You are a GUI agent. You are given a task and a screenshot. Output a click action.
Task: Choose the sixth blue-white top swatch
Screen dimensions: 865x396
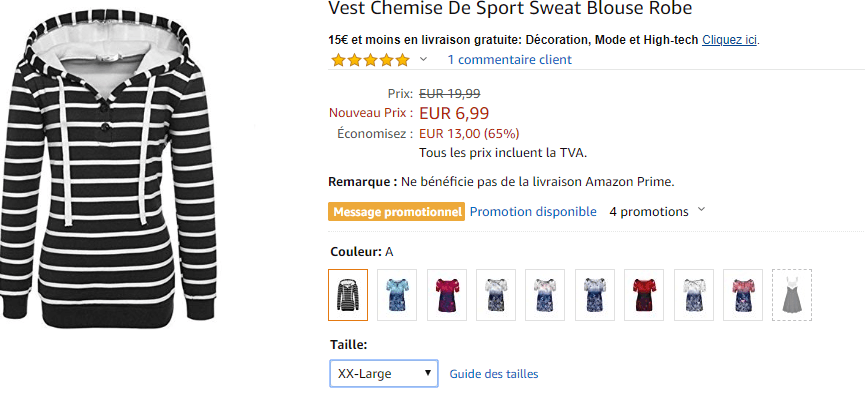[x=595, y=295]
